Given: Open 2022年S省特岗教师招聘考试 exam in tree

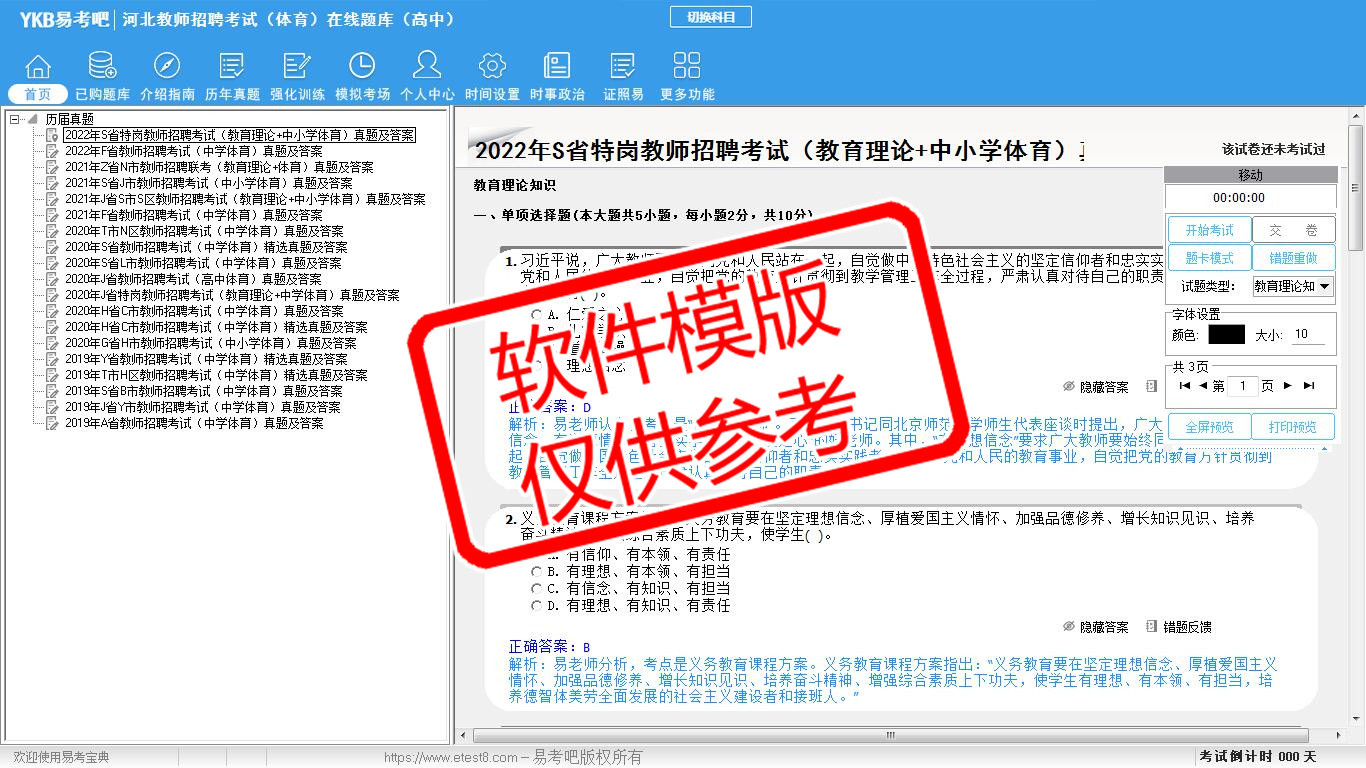Looking at the screenshot, I should [x=239, y=135].
